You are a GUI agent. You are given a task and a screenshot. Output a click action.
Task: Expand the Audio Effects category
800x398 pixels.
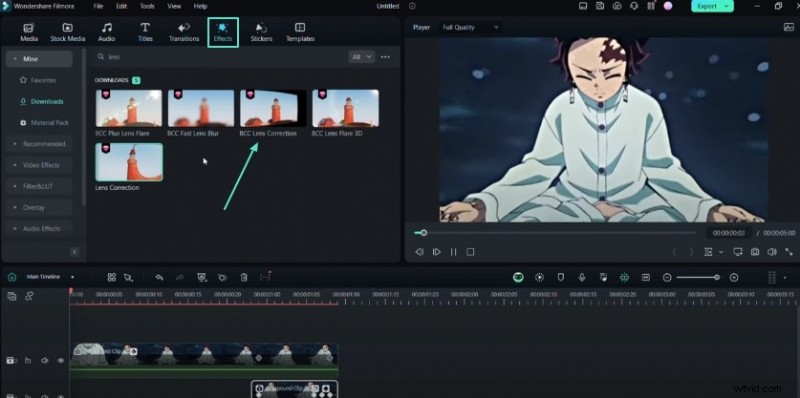coord(39,229)
